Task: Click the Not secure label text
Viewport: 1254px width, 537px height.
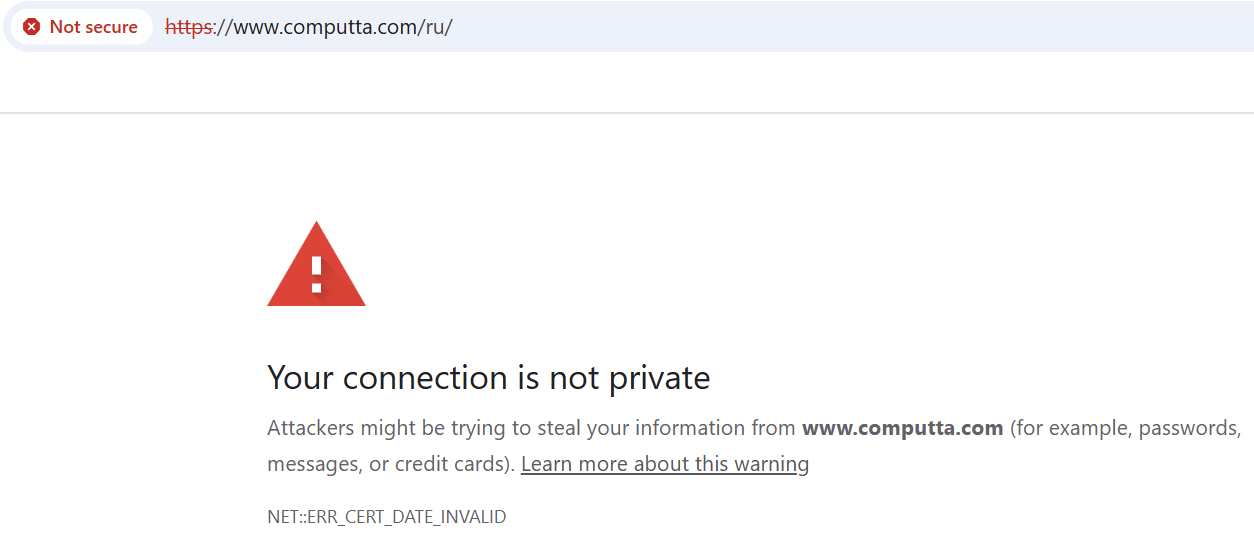Action: click(x=94, y=27)
